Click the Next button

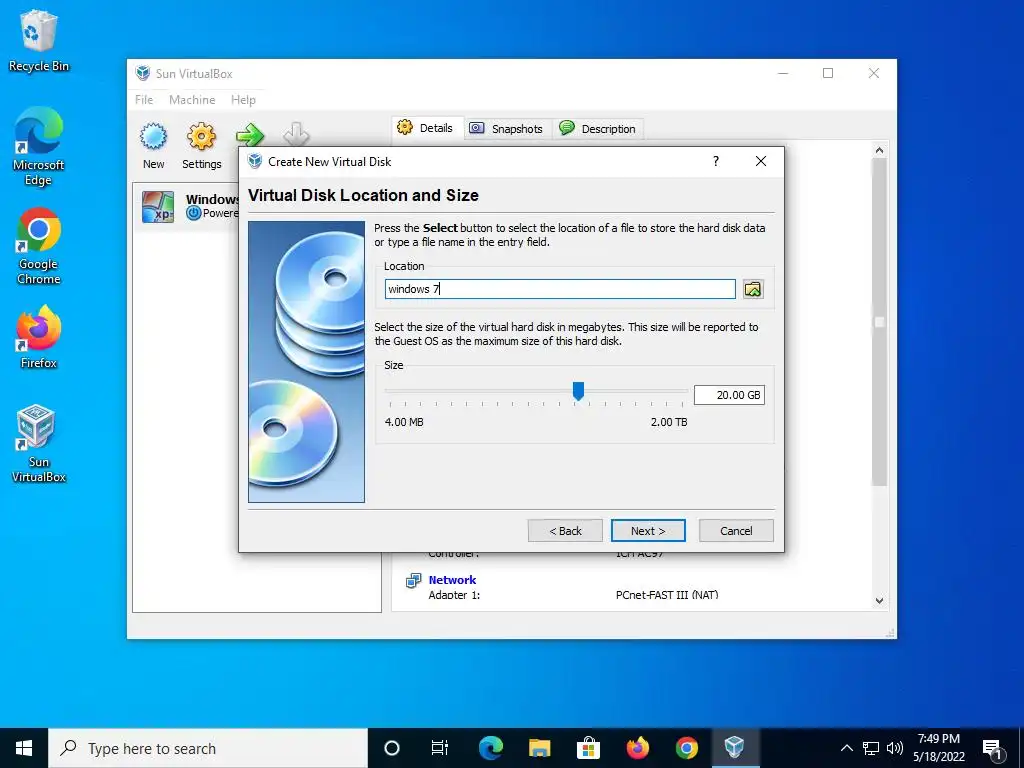648,530
